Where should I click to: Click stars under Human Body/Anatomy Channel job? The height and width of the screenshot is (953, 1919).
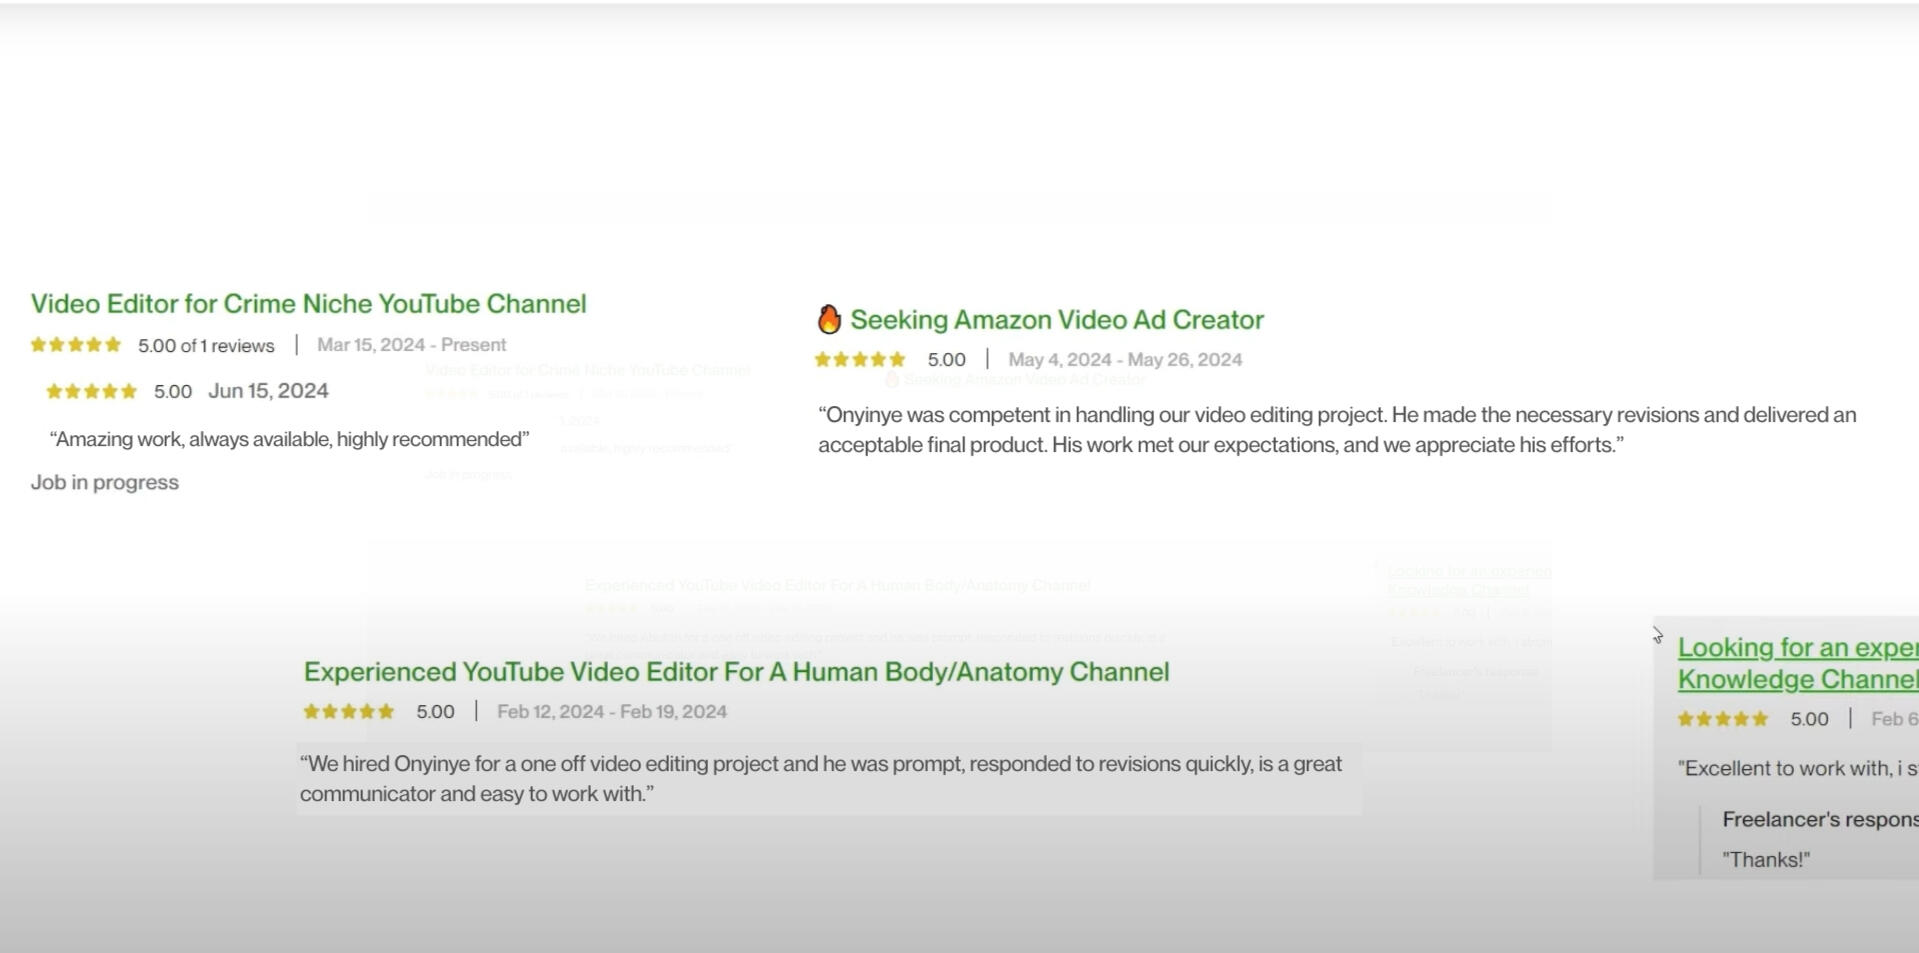point(349,711)
